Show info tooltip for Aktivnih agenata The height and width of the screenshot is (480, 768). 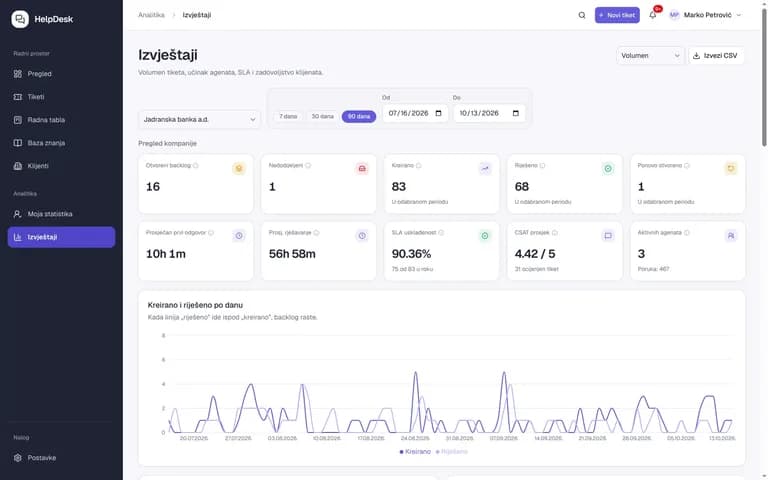687,233
